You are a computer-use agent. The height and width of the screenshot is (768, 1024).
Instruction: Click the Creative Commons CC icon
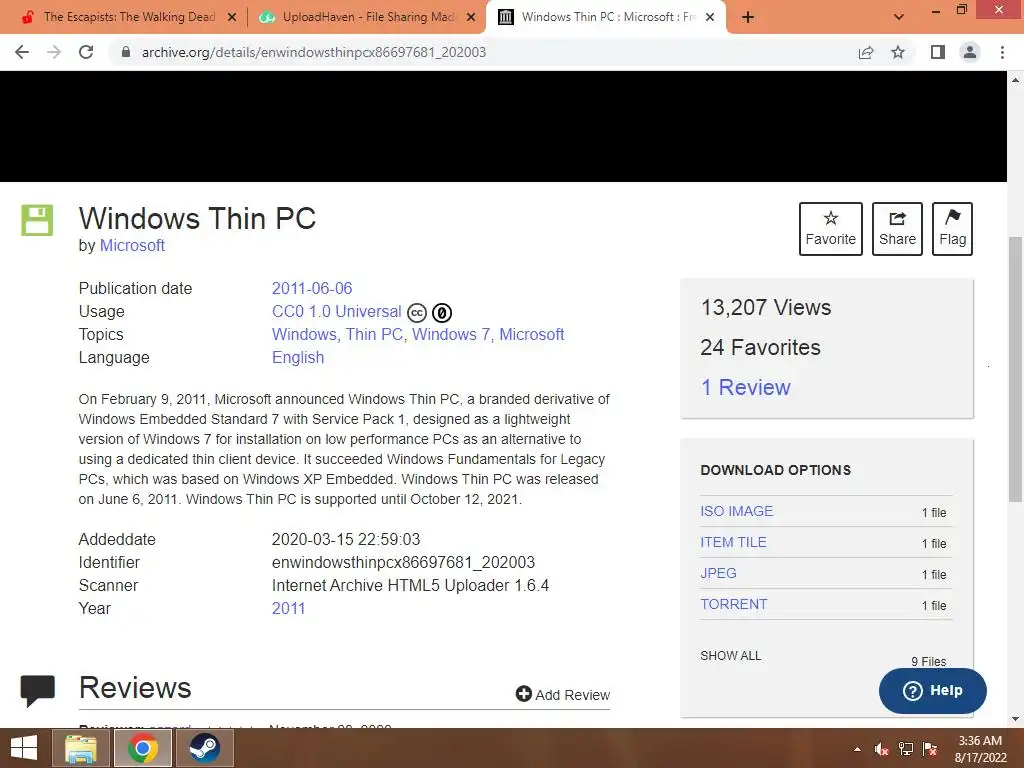tap(417, 313)
